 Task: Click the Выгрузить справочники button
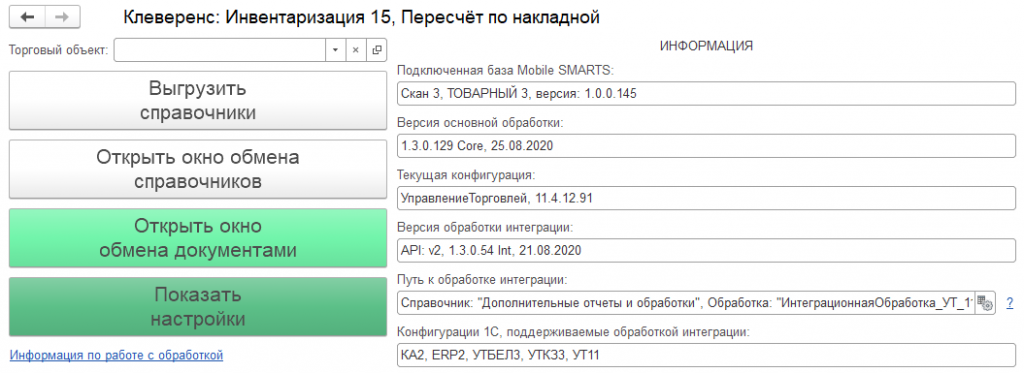click(198, 100)
